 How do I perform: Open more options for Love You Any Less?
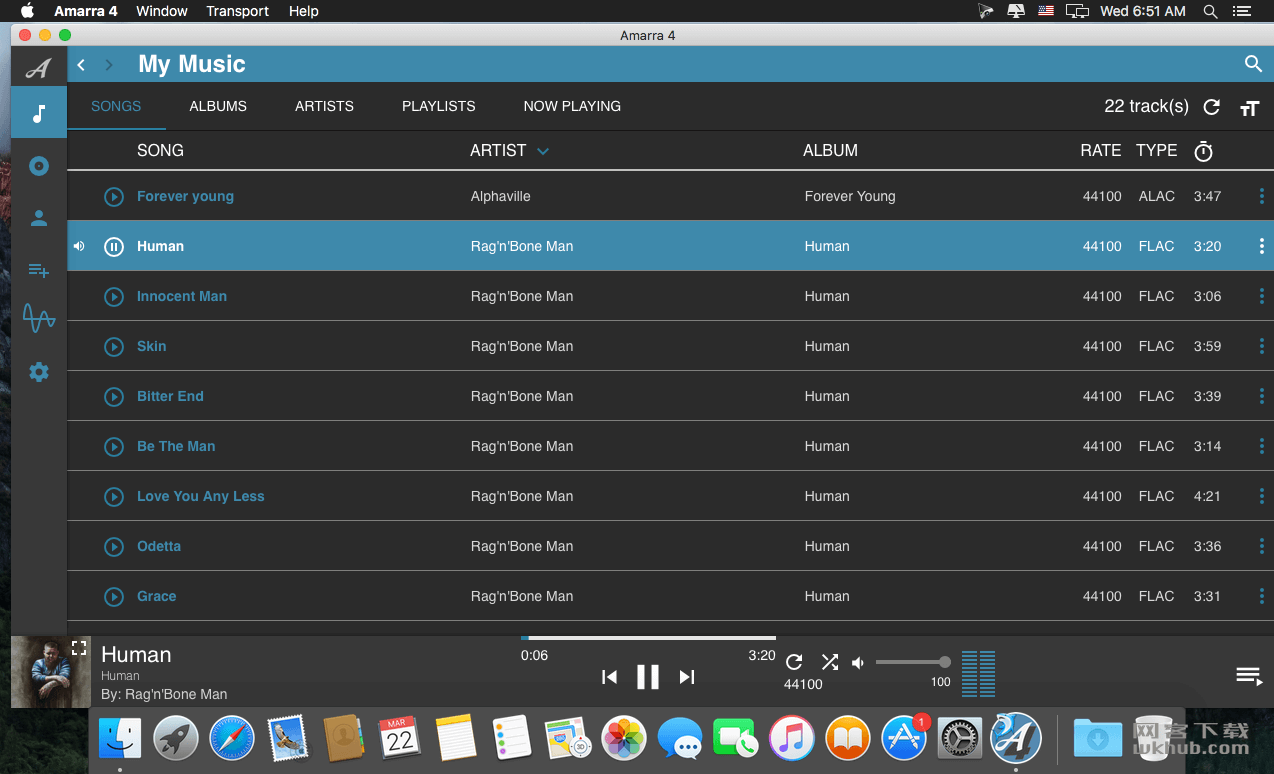(x=1261, y=496)
